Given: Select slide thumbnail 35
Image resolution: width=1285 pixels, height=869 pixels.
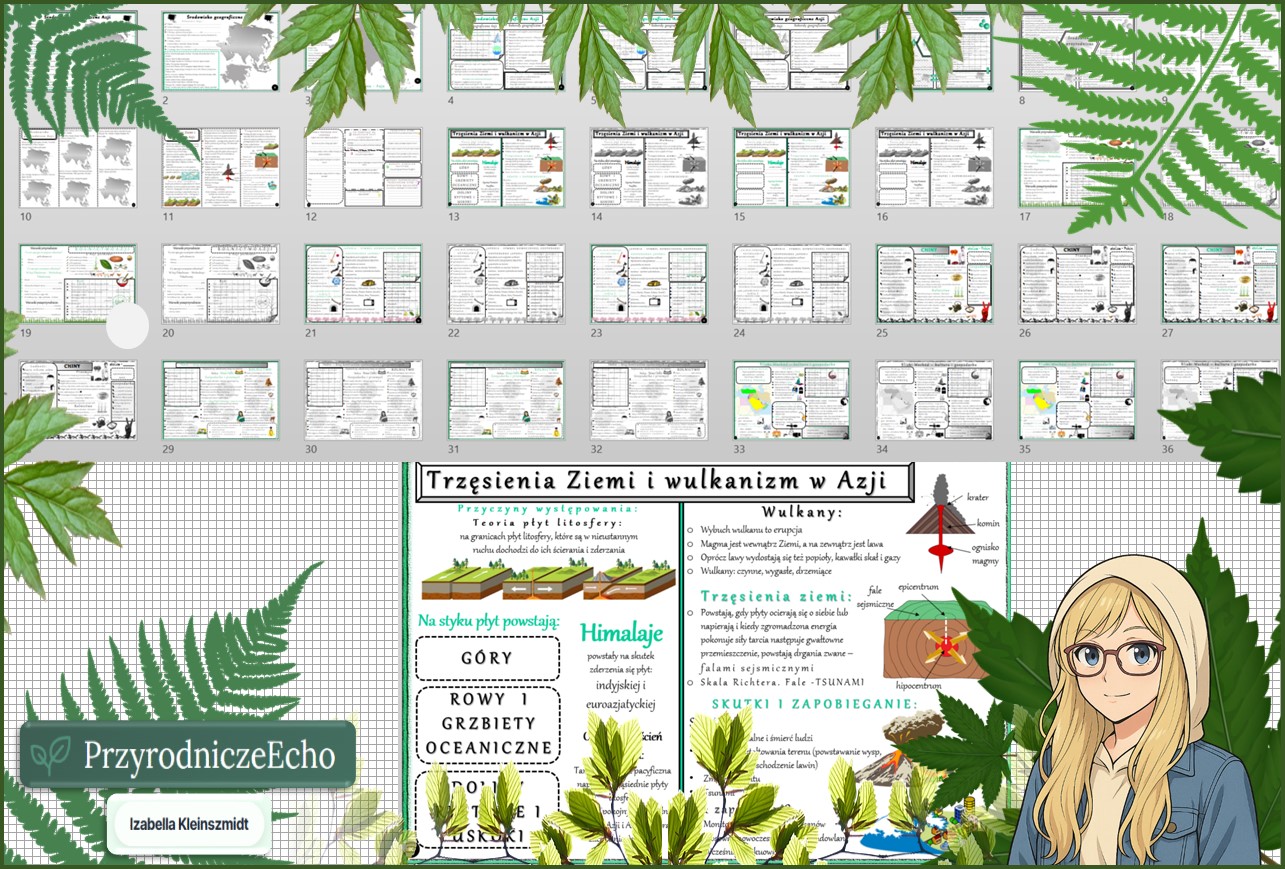Looking at the screenshot, I should [x=1077, y=400].
